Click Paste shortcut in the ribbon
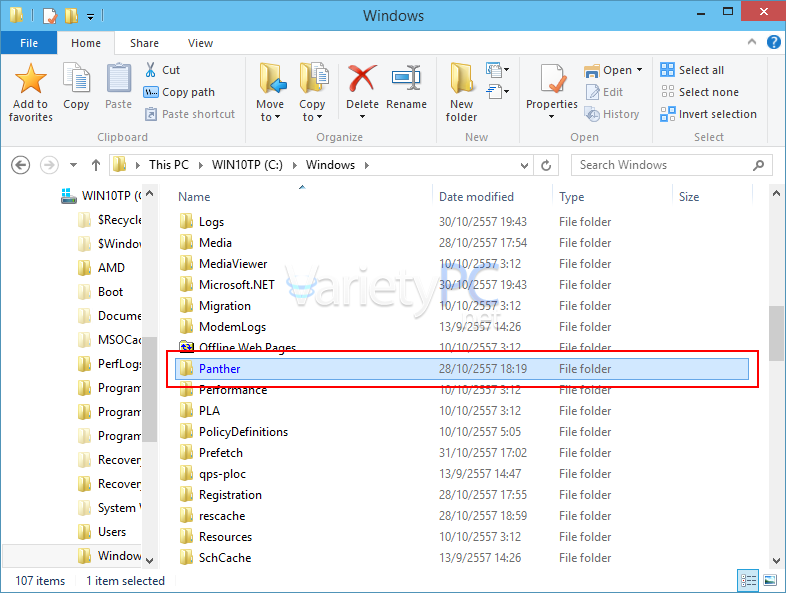The height and width of the screenshot is (593, 786). pos(189,114)
